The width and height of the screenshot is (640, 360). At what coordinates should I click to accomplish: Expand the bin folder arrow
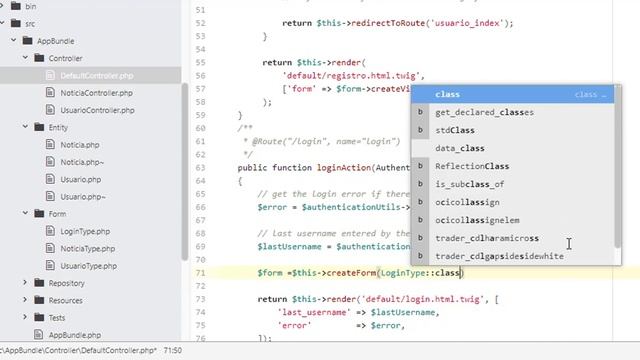[x=2, y=6]
